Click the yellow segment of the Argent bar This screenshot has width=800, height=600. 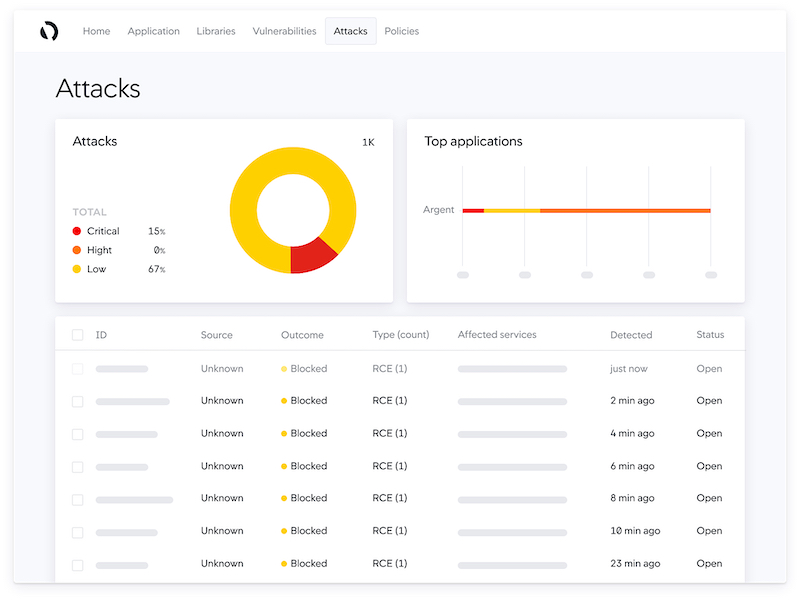pyautogui.click(x=512, y=211)
